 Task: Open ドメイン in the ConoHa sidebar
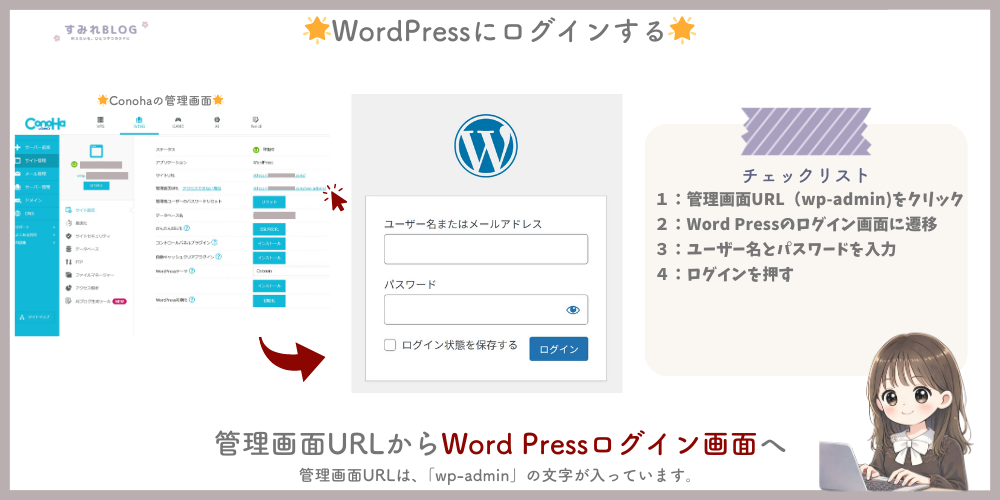pyautogui.click(x=37, y=200)
